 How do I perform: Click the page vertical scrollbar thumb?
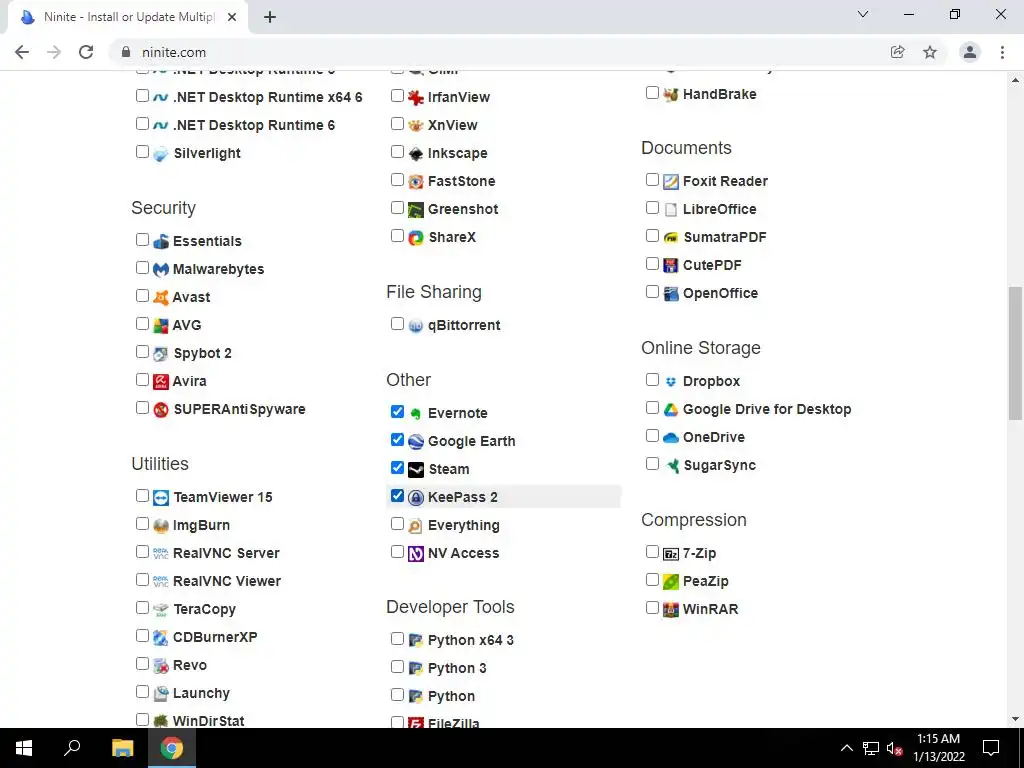1016,353
